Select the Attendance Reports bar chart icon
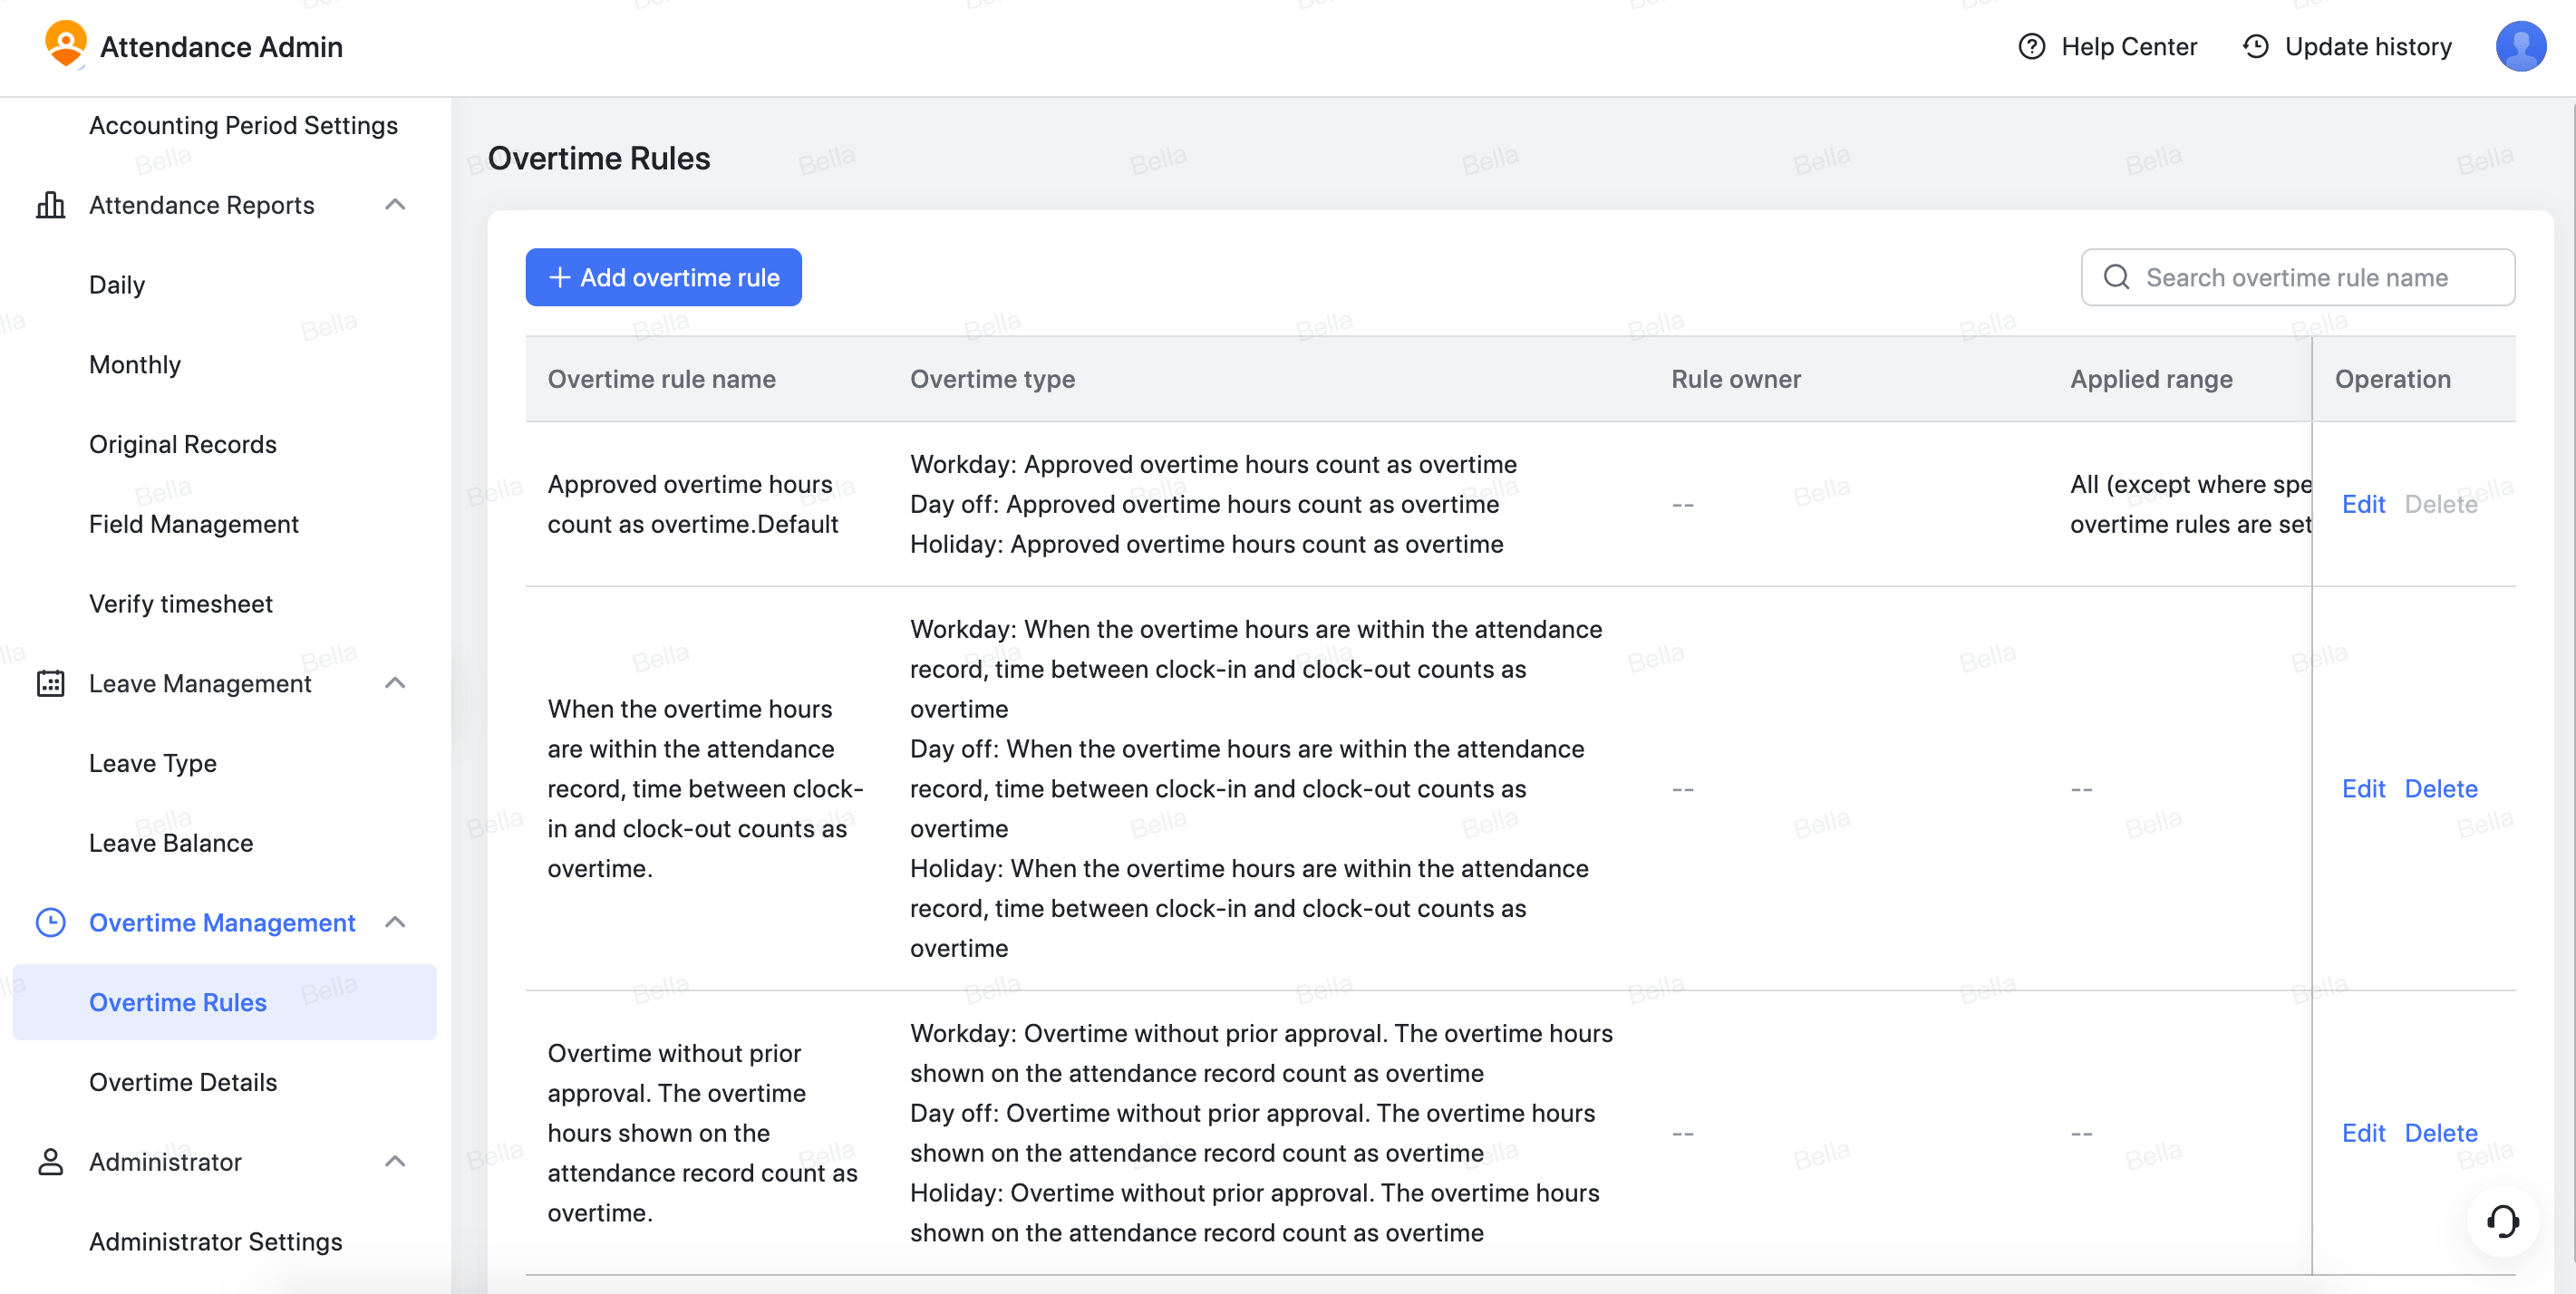2576x1294 pixels. [51, 205]
